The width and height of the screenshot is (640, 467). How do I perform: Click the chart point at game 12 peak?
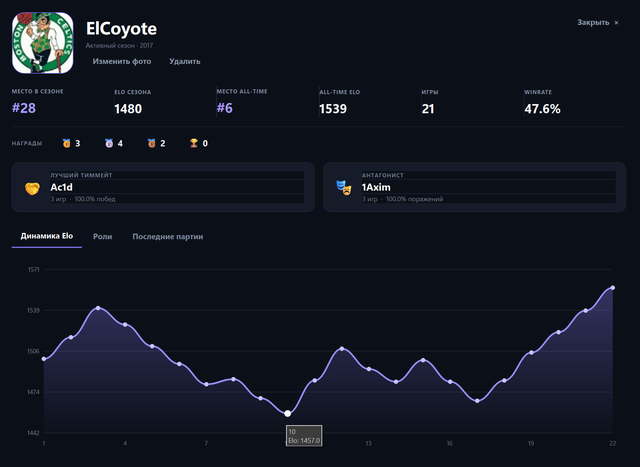tap(342, 349)
